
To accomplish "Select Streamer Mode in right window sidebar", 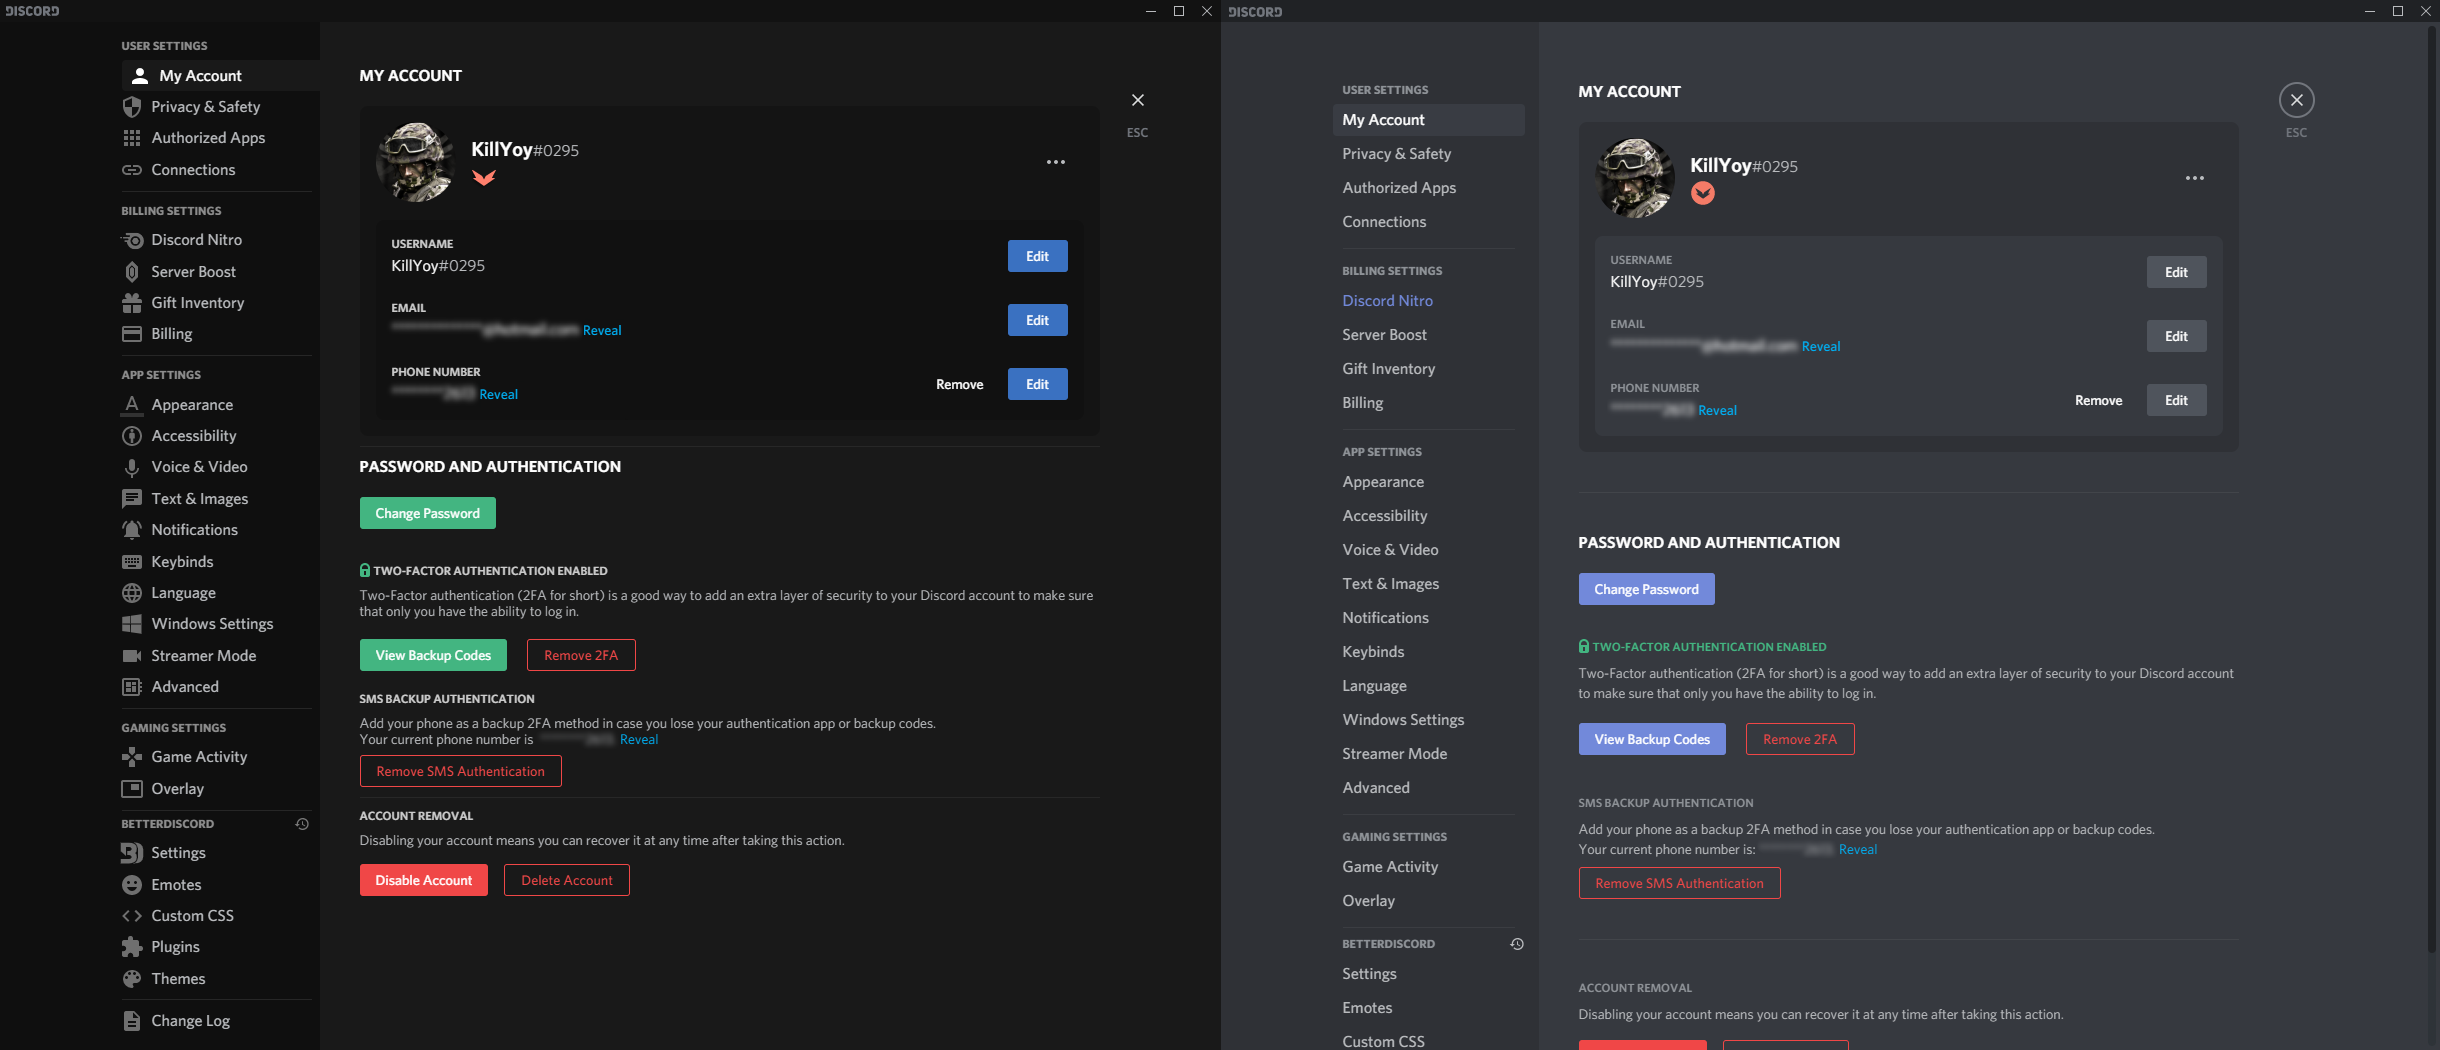I will pyautogui.click(x=1428, y=754).
